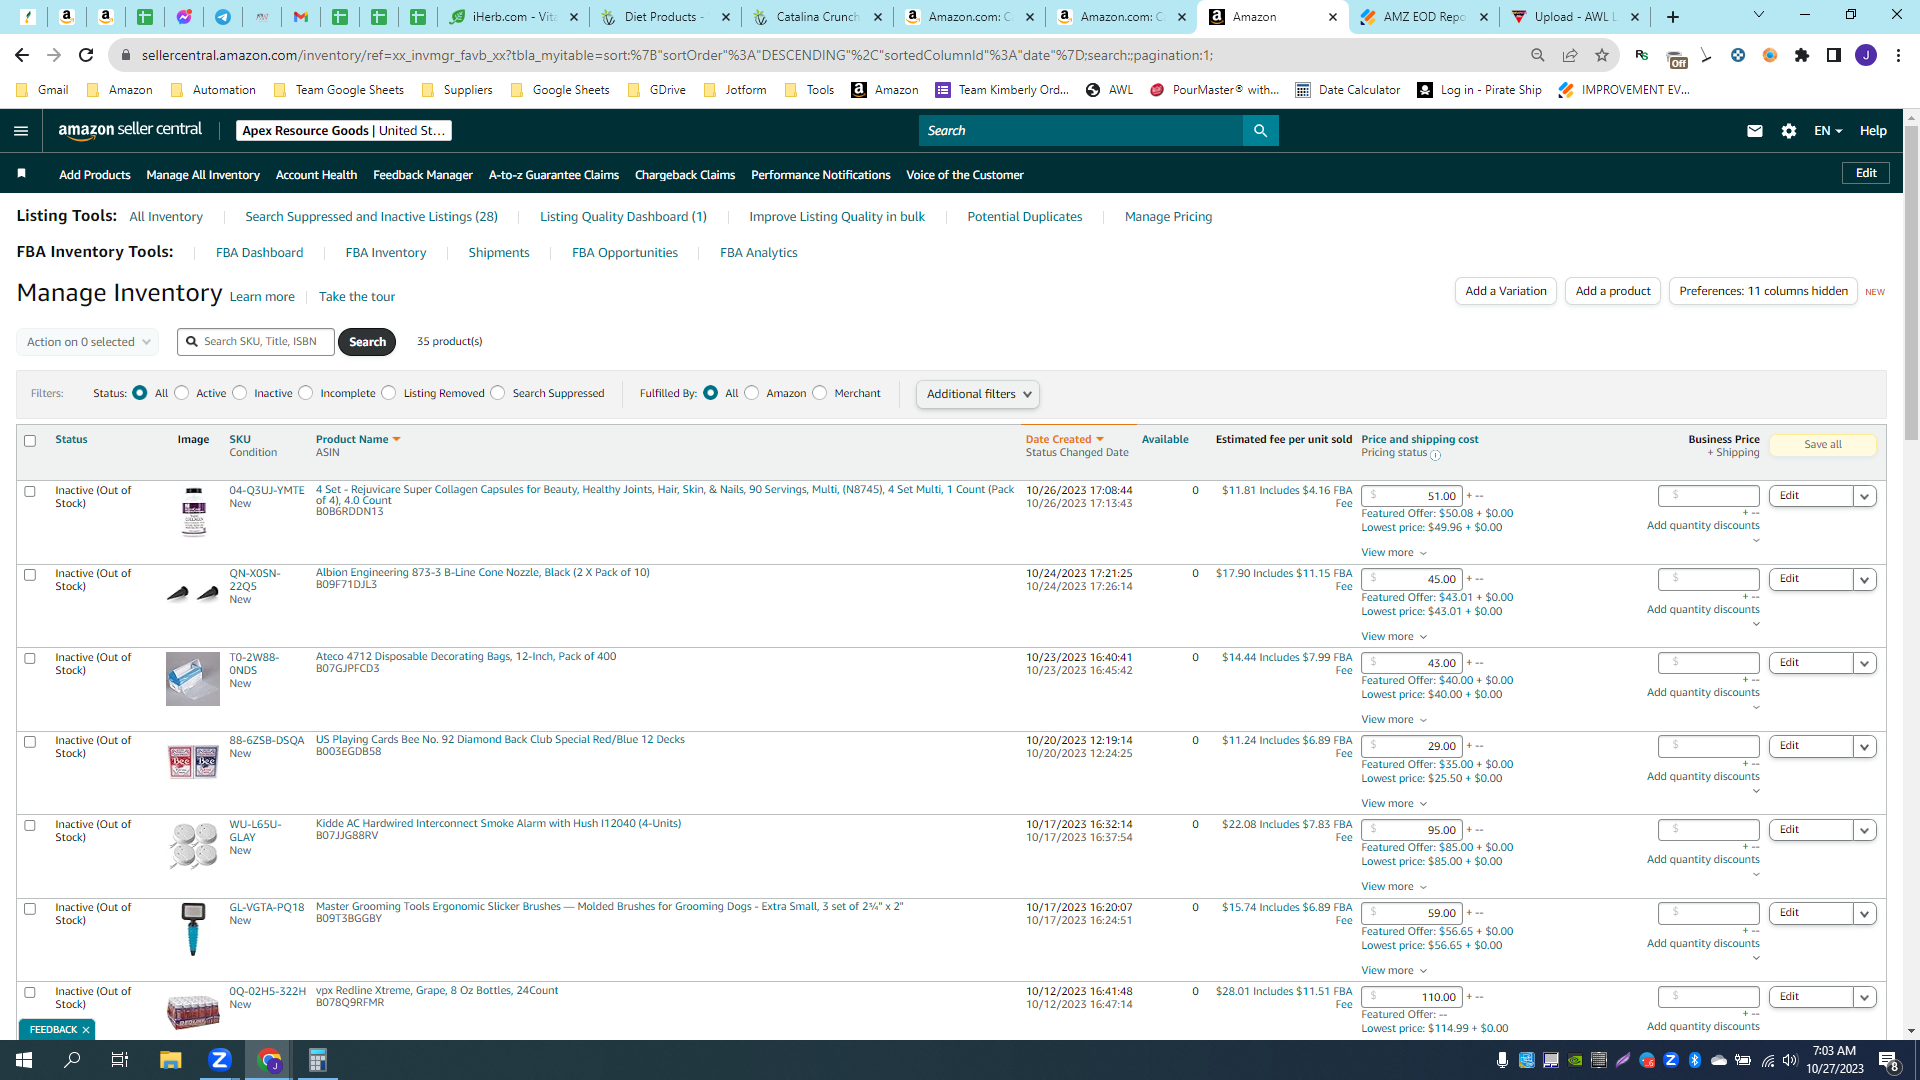
Task: Select the US Playing Cards row checkbox
Action: point(30,742)
